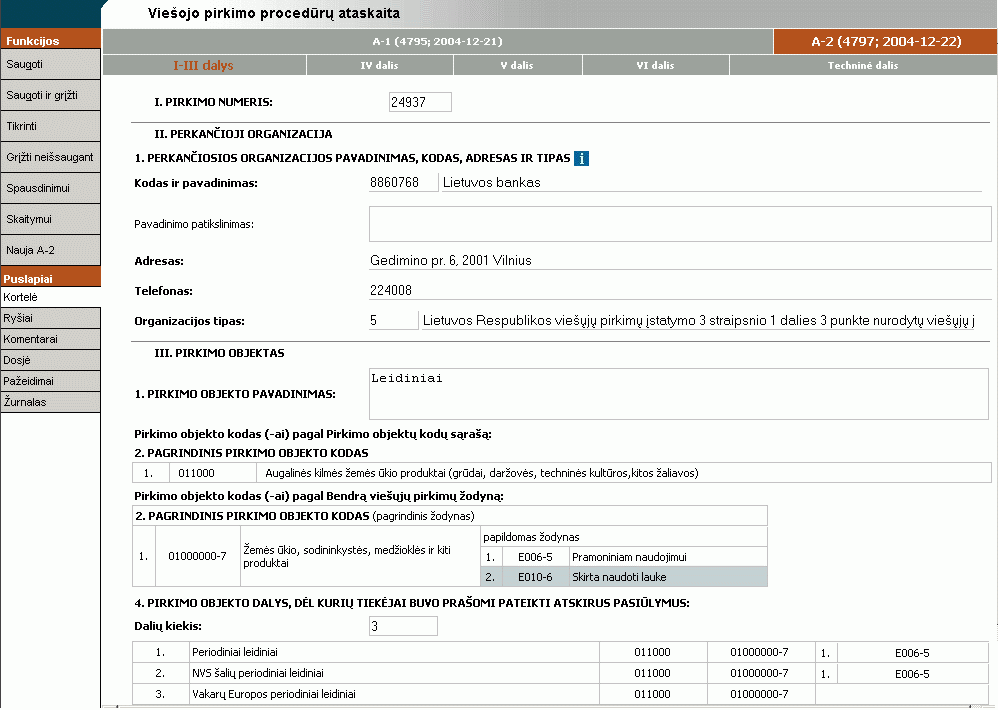
Task: Click the phone number 224008
Action: (391, 290)
